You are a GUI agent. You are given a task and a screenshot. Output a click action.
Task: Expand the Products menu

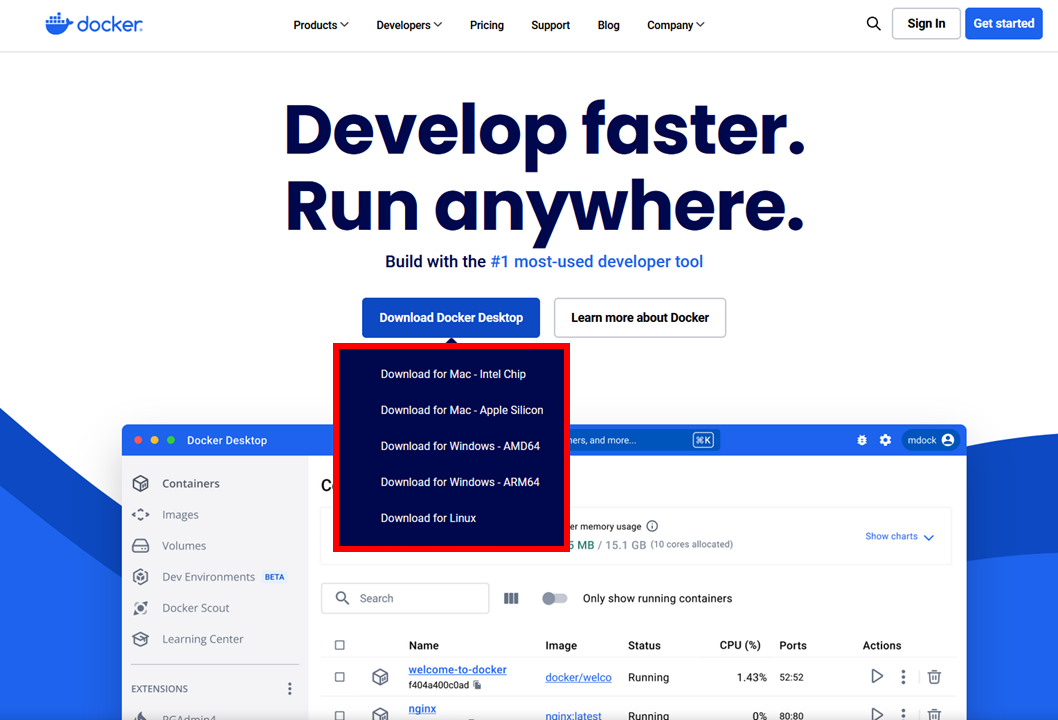(x=321, y=25)
